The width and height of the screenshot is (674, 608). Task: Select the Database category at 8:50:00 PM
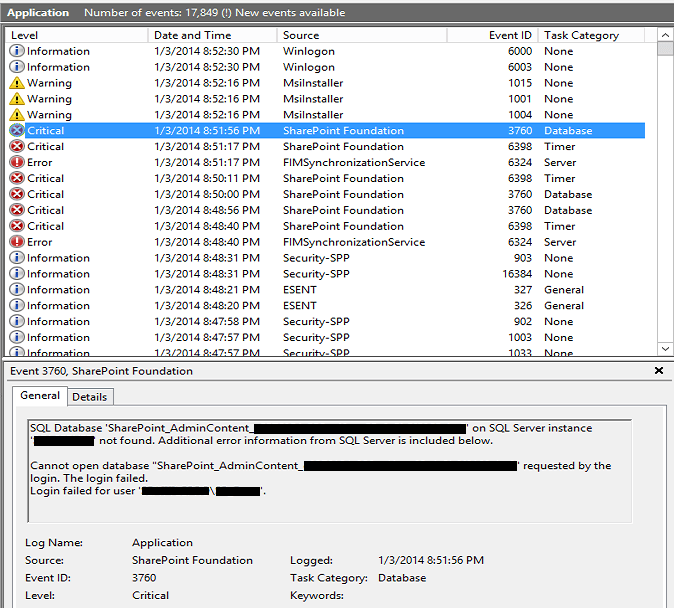point(568,194)
